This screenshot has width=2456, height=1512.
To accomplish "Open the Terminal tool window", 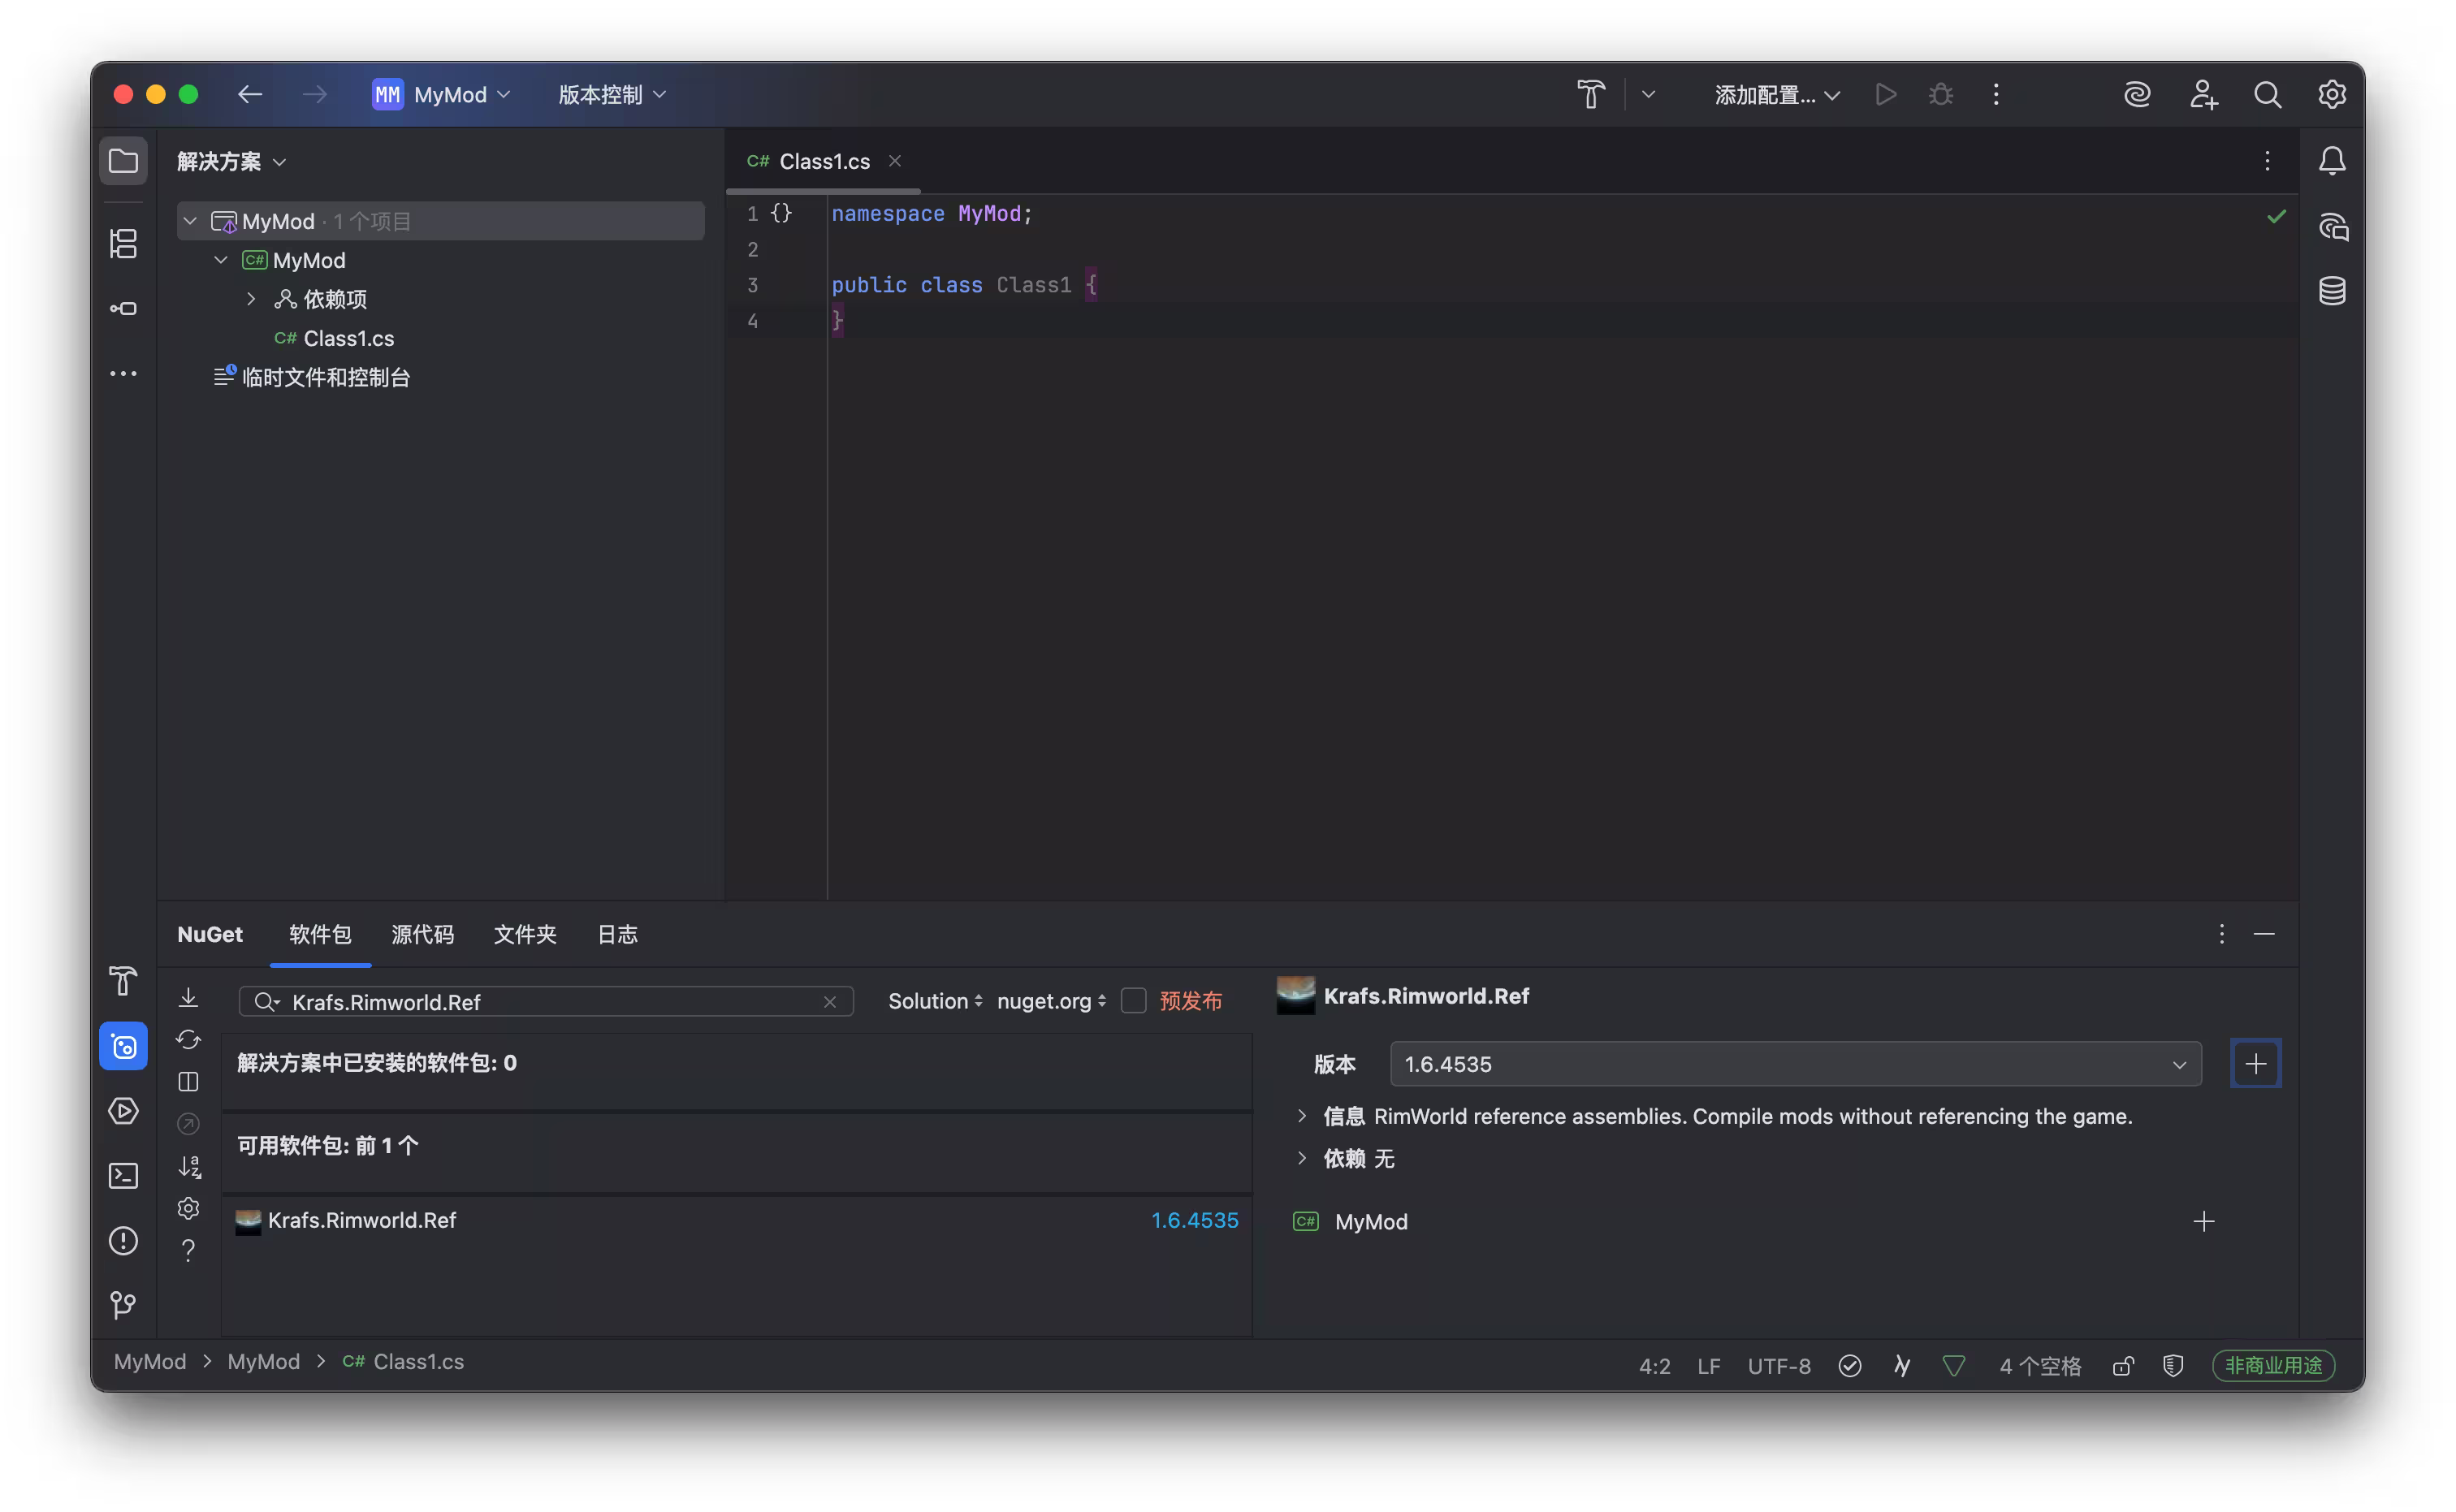I will 123,1176.
